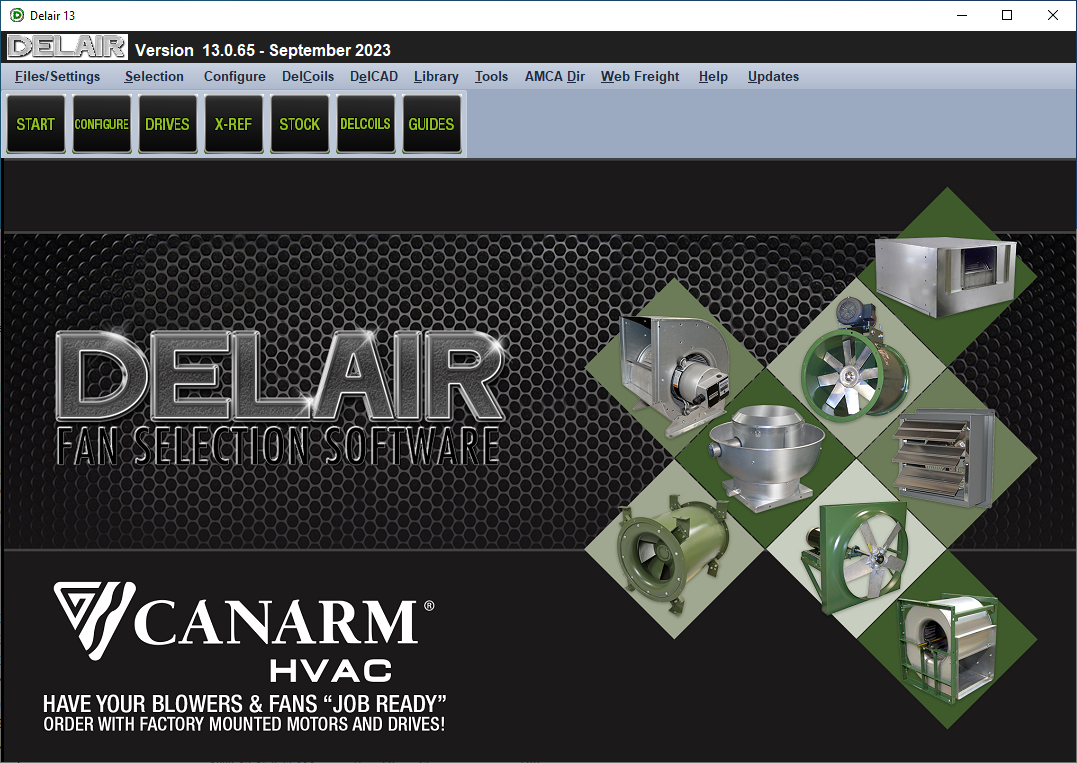
Task: Click the version 13.0.65 September 2023 text
Action: point(263,50)
